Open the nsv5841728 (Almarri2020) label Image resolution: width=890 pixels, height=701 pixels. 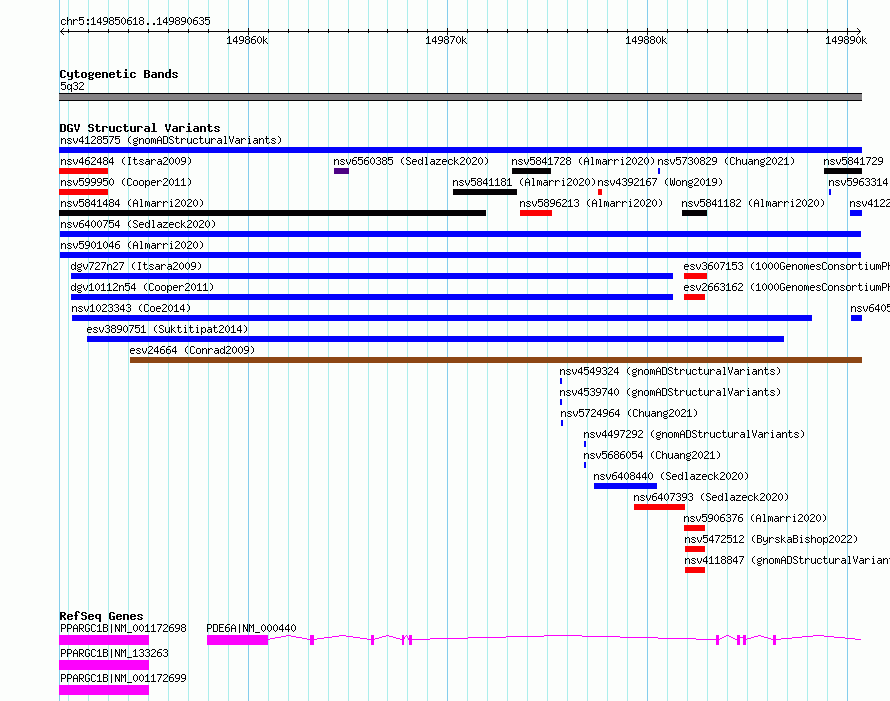pos(583,161)
